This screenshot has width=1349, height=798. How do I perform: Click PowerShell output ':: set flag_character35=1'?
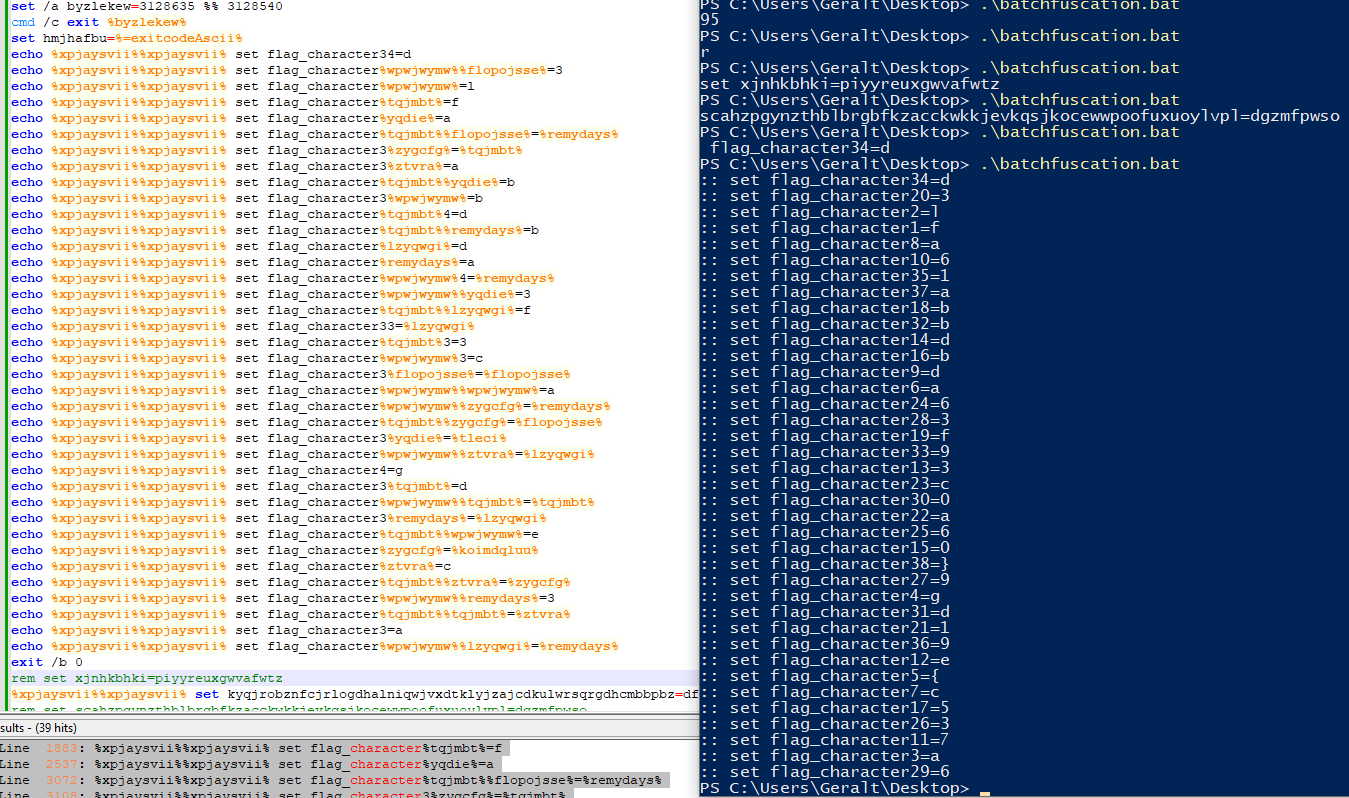tap(826, 276)
